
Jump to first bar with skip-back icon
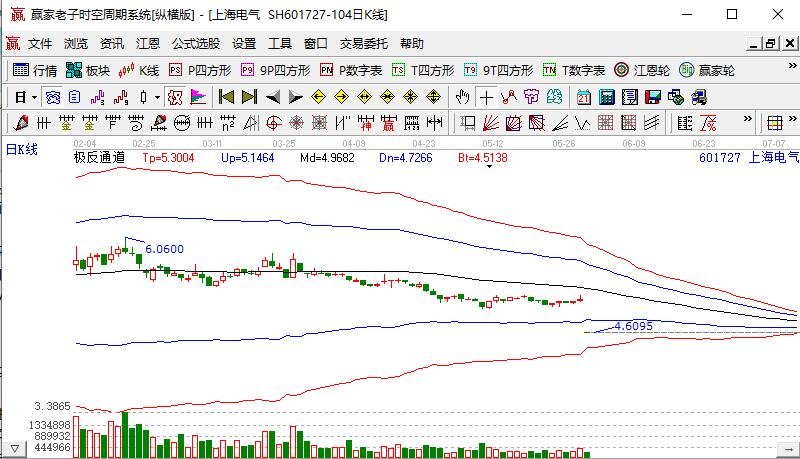coord(226,97)
